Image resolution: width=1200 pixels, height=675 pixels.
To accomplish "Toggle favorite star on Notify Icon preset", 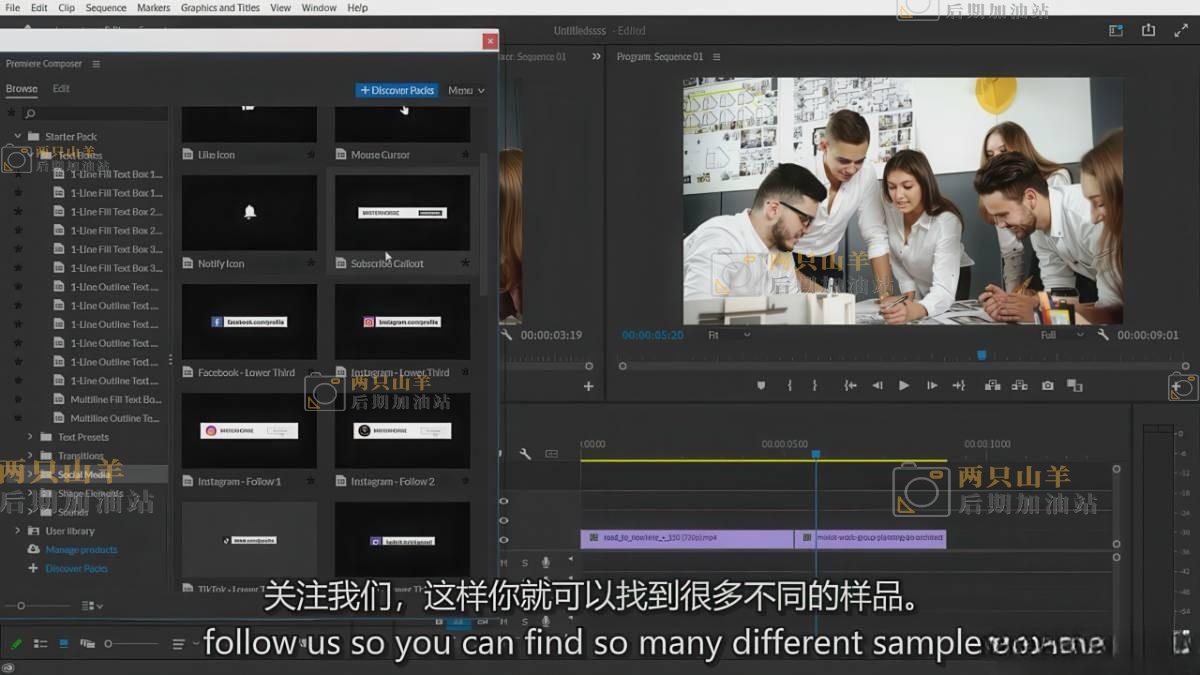I will pyautogui.click(x=311, y=263).
